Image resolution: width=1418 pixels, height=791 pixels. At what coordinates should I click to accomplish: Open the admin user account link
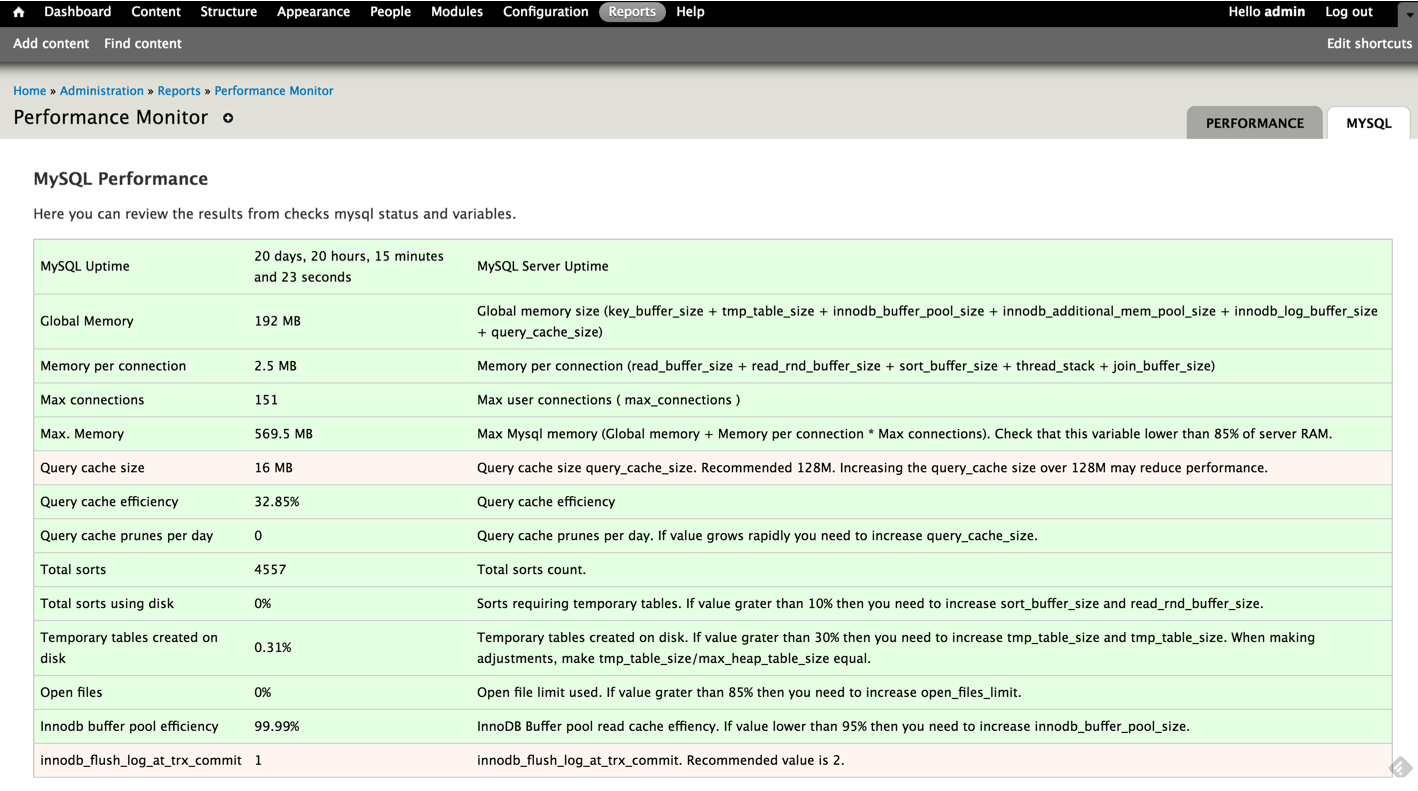pyautogui.click(x=1284, y=12)
